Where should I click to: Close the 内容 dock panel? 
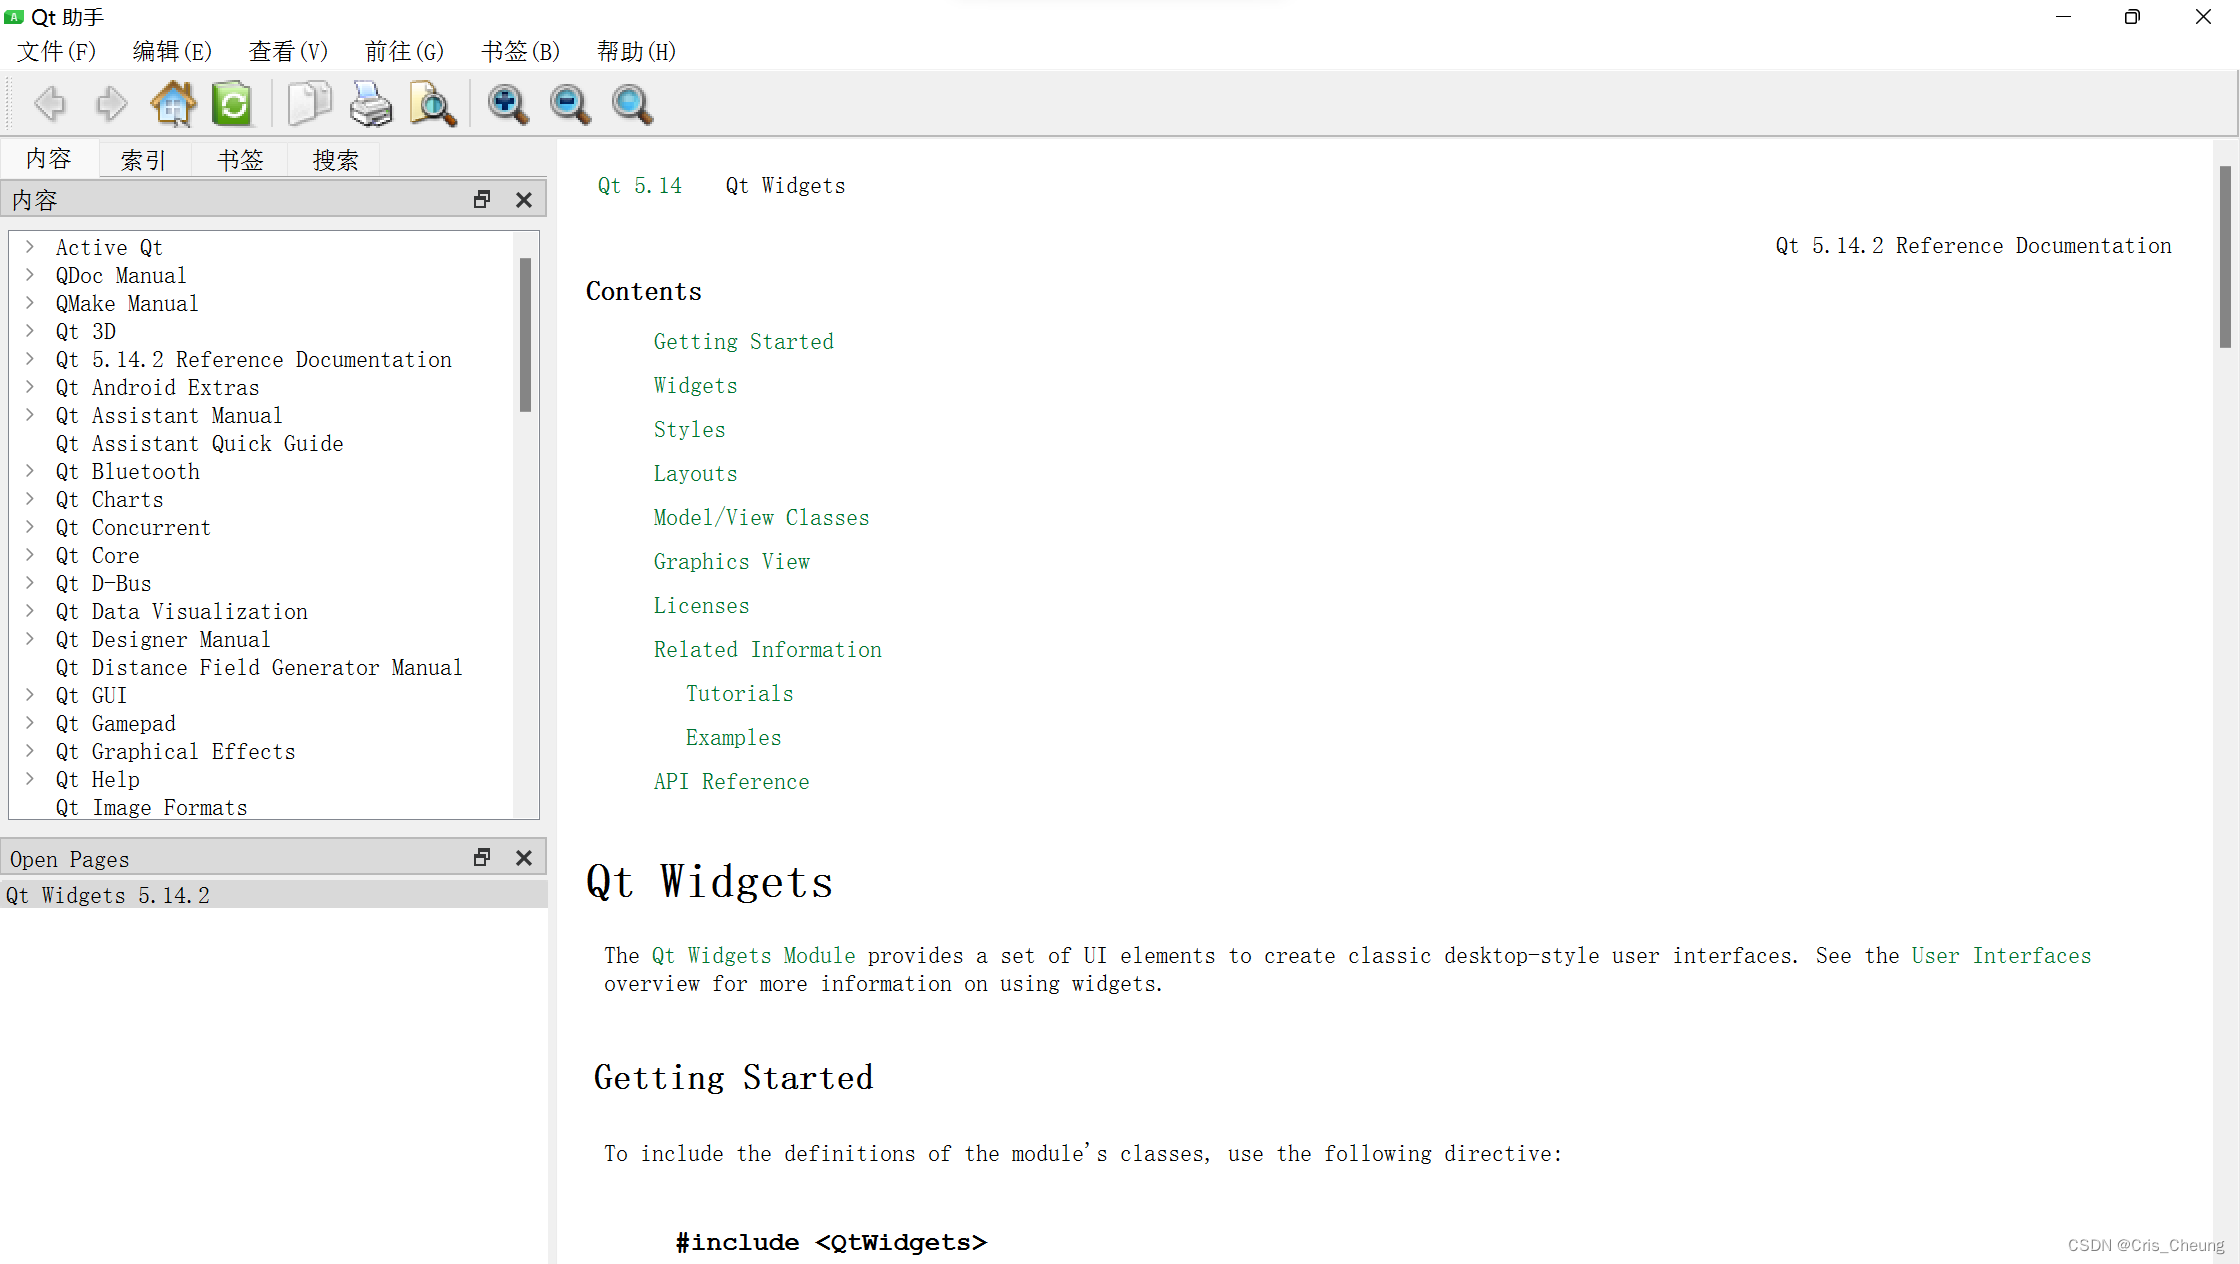pyautogui.click(x=523, y=200)
